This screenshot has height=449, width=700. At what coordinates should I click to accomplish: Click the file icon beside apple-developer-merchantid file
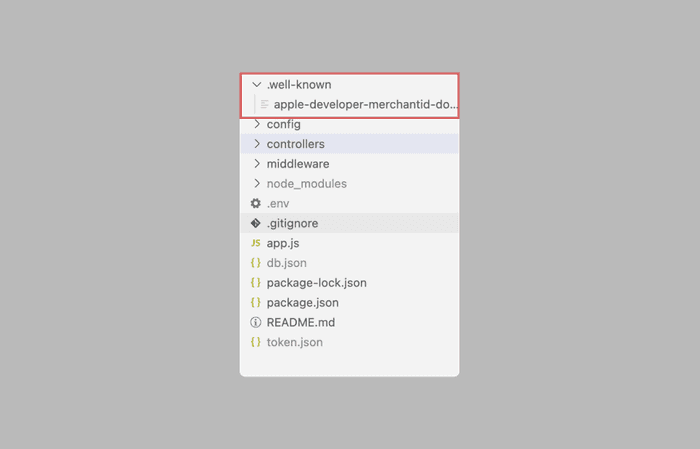[x=264, y=104]
